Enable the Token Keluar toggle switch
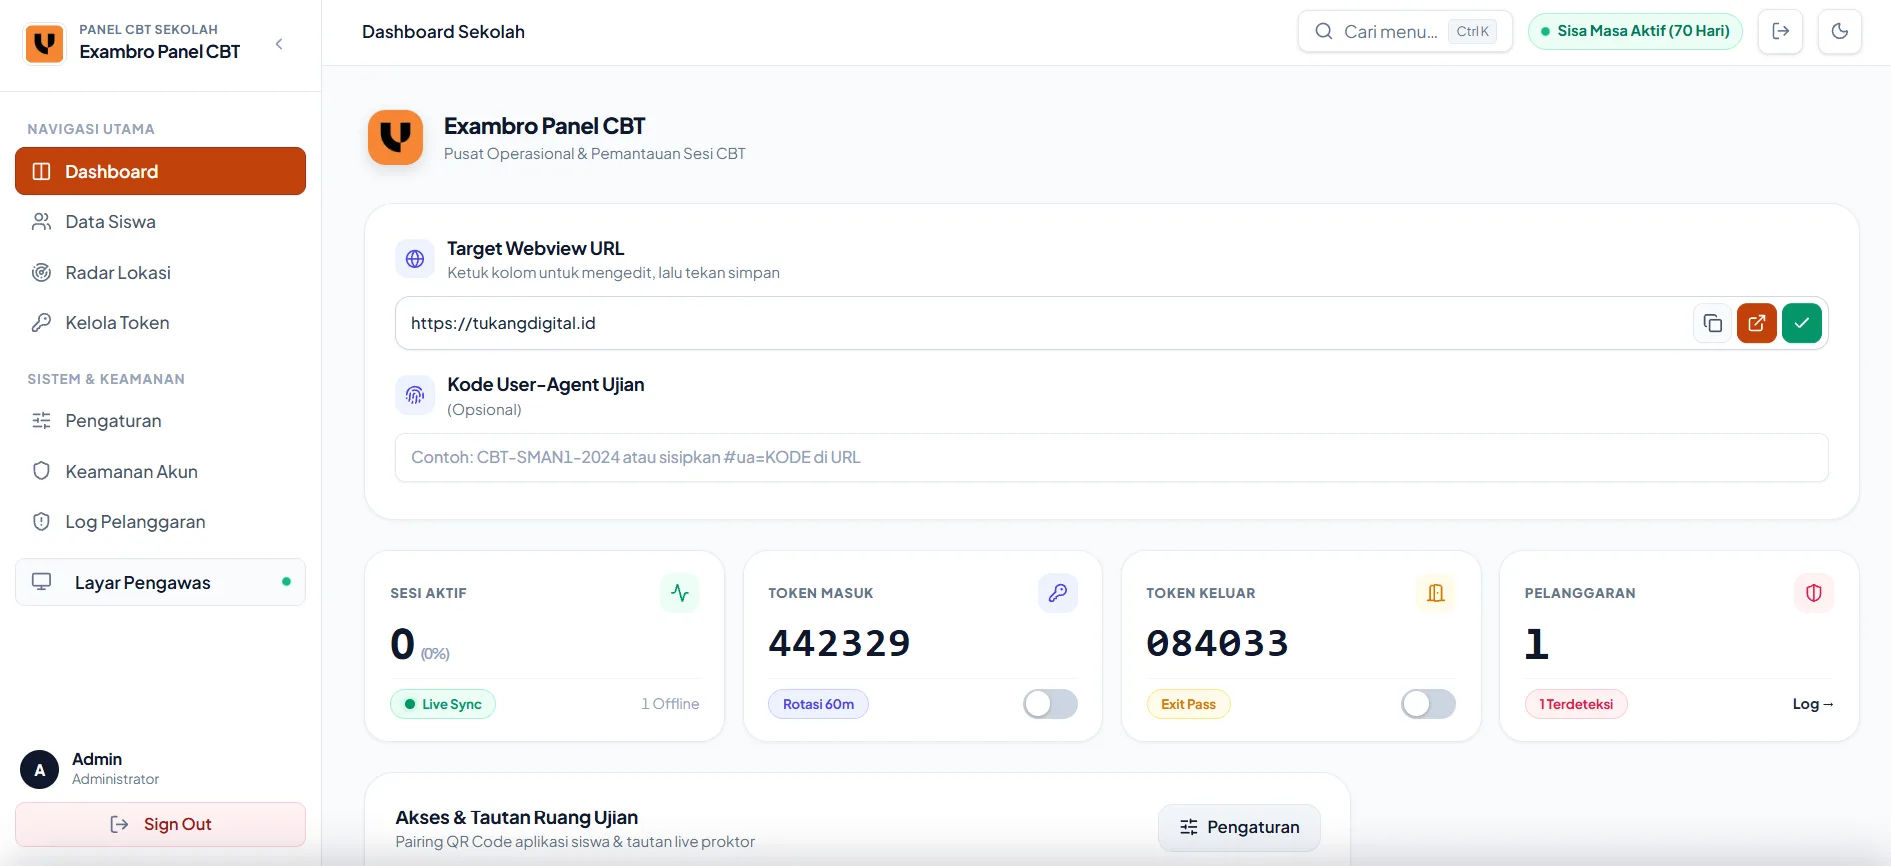1891x866 pixels. tap(1428, 704)
